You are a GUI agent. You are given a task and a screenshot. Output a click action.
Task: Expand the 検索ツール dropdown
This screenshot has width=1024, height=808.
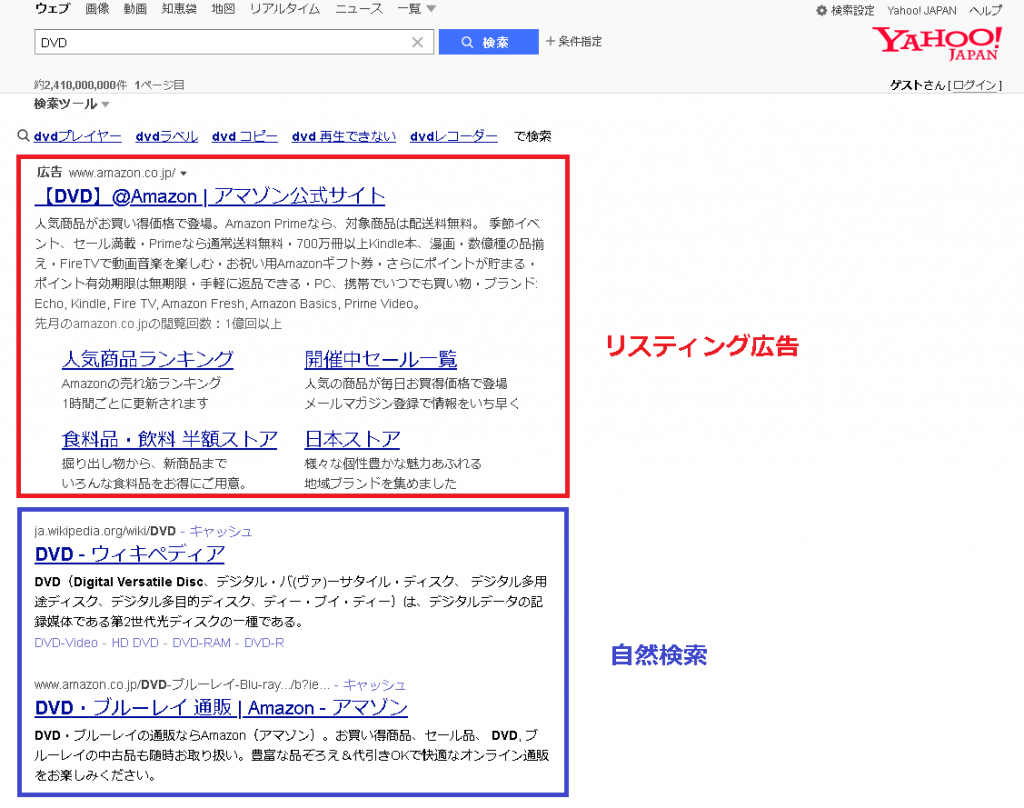[x=71, y=104]
